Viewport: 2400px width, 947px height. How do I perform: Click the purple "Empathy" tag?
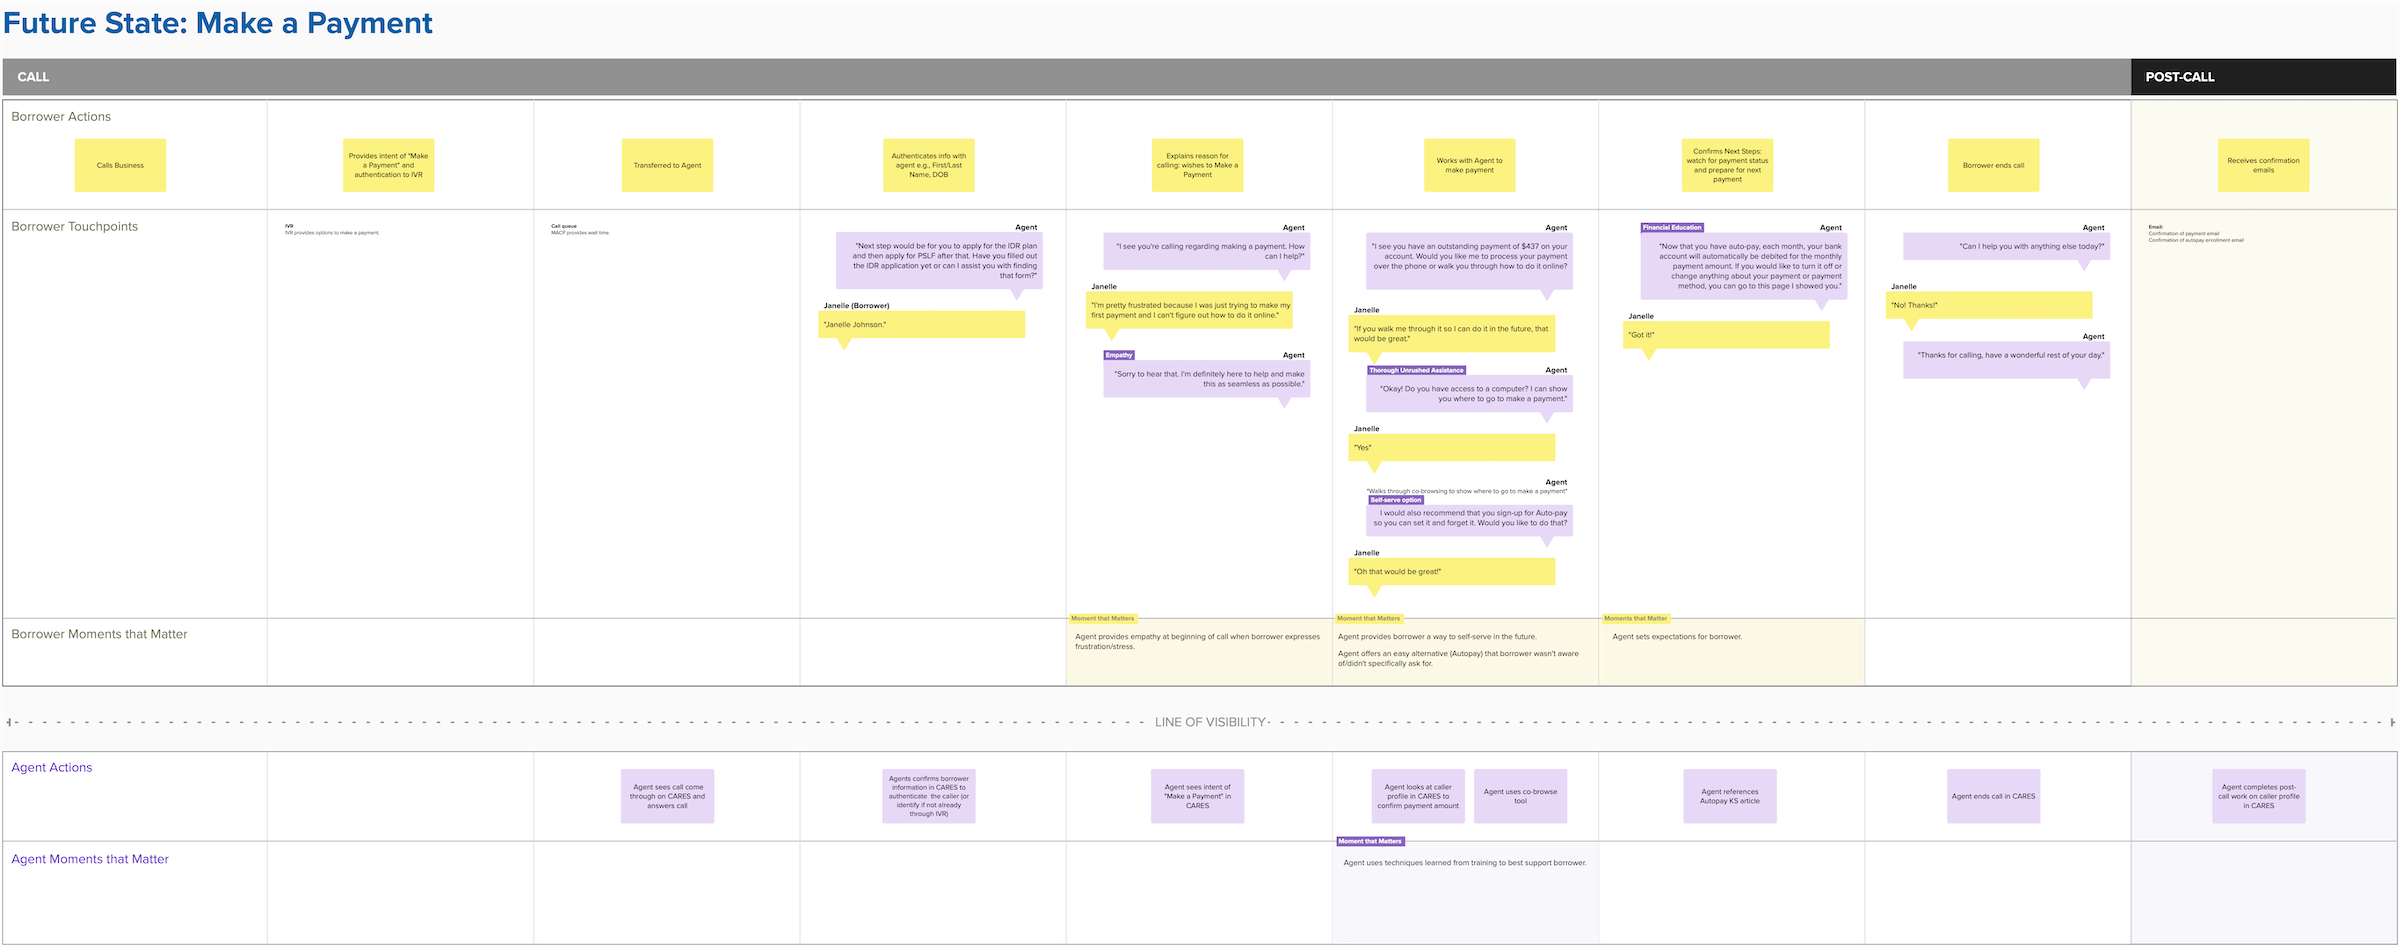click(x=1119, y=355)
